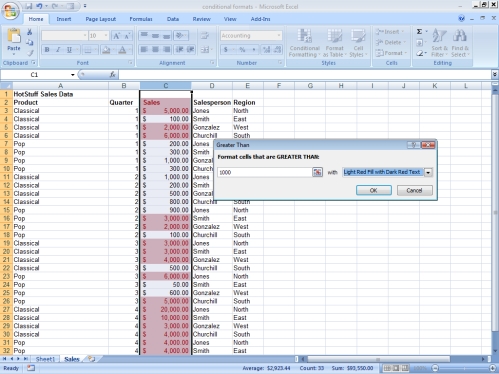Toggle Italic formatting

click(x=58, y=50)
